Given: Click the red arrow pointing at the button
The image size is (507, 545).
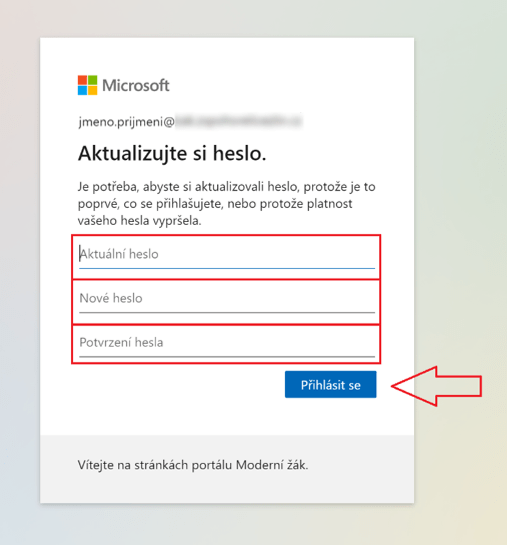Looking at the screenshot, I should 436,386.
